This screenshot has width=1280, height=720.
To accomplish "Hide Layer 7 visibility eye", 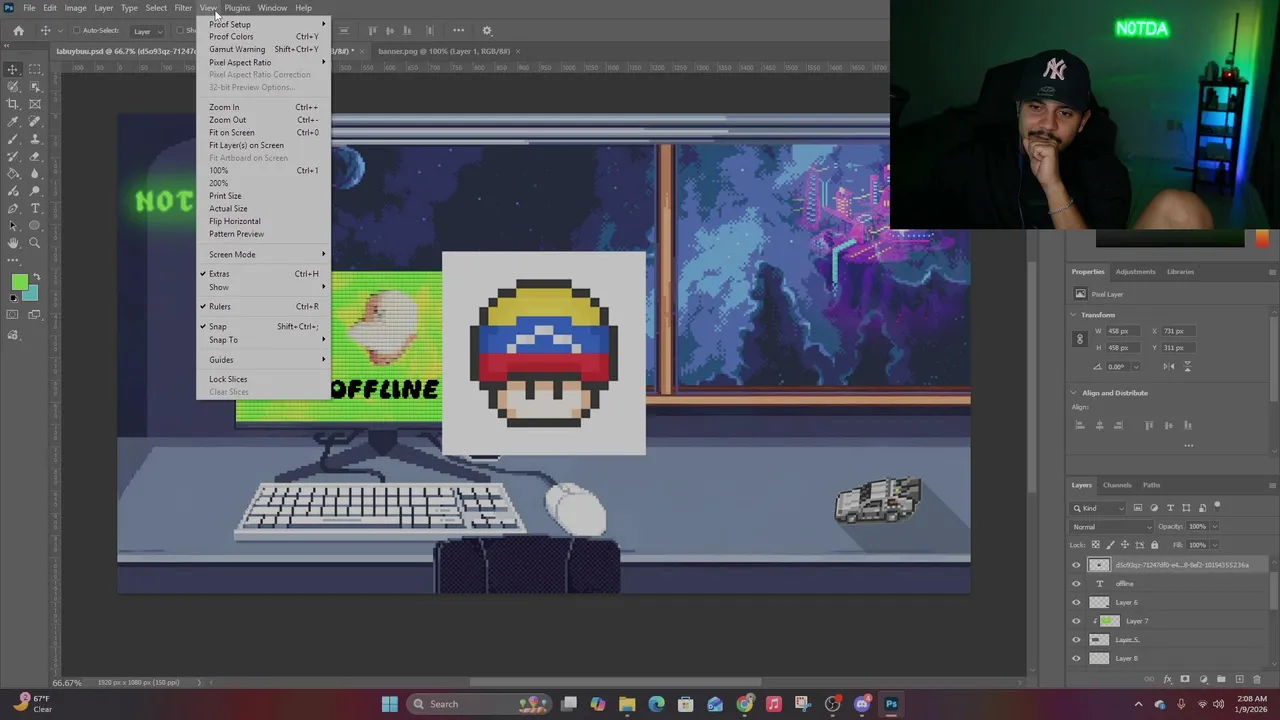I will [1076, 621].
